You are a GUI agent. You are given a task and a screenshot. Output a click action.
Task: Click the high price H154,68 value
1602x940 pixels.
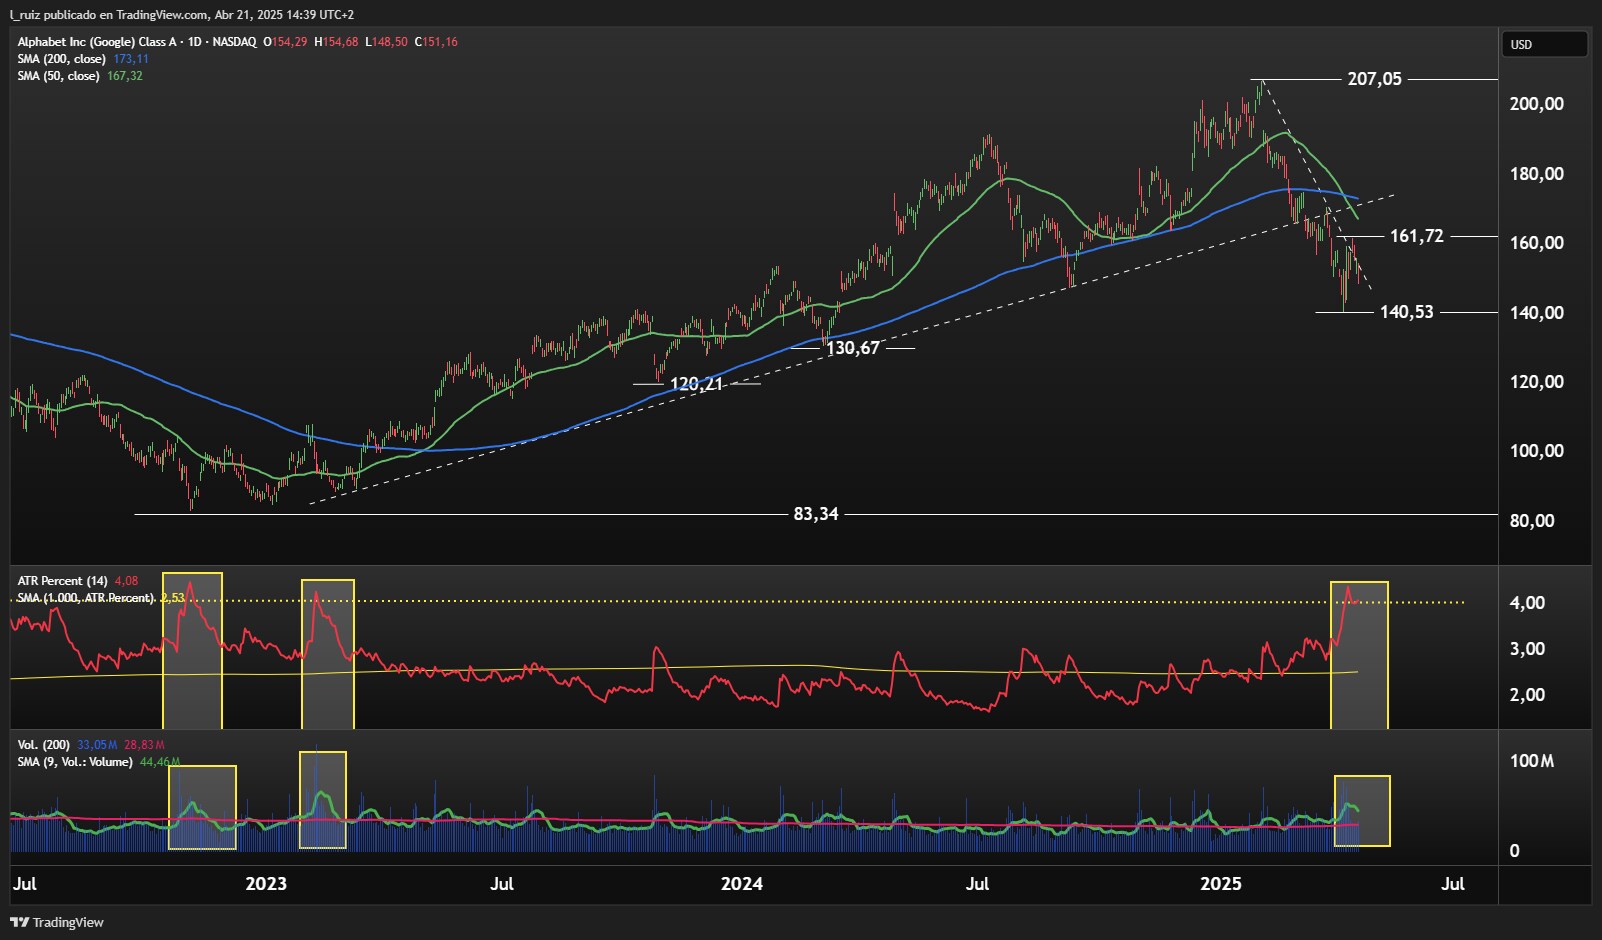[336, 42]
